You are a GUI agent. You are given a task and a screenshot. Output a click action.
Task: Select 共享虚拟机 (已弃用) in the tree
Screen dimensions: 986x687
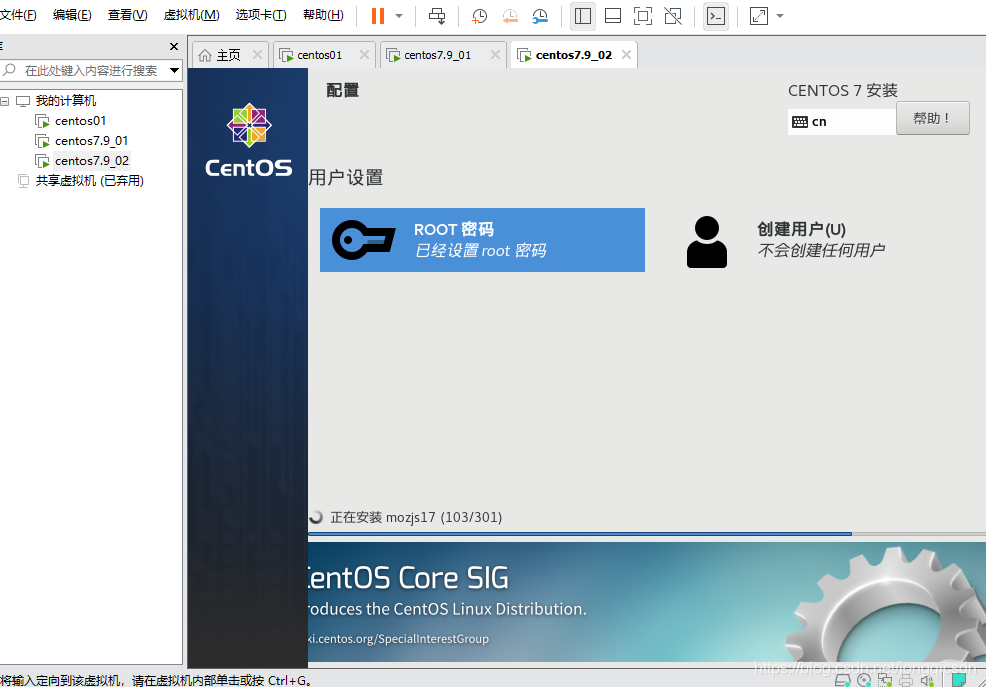click(89, 181)
